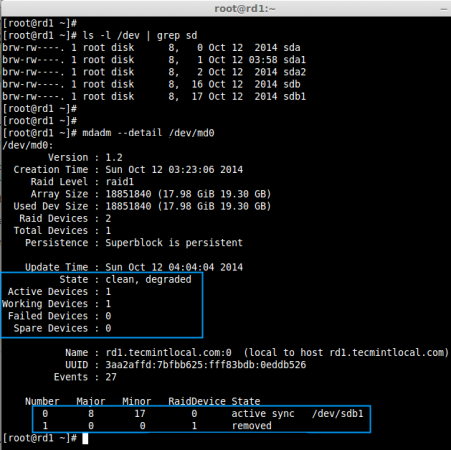Click the terminal cursor at last prompt
451x450 pixels.
pyautogui.click(x=85, y=438)
